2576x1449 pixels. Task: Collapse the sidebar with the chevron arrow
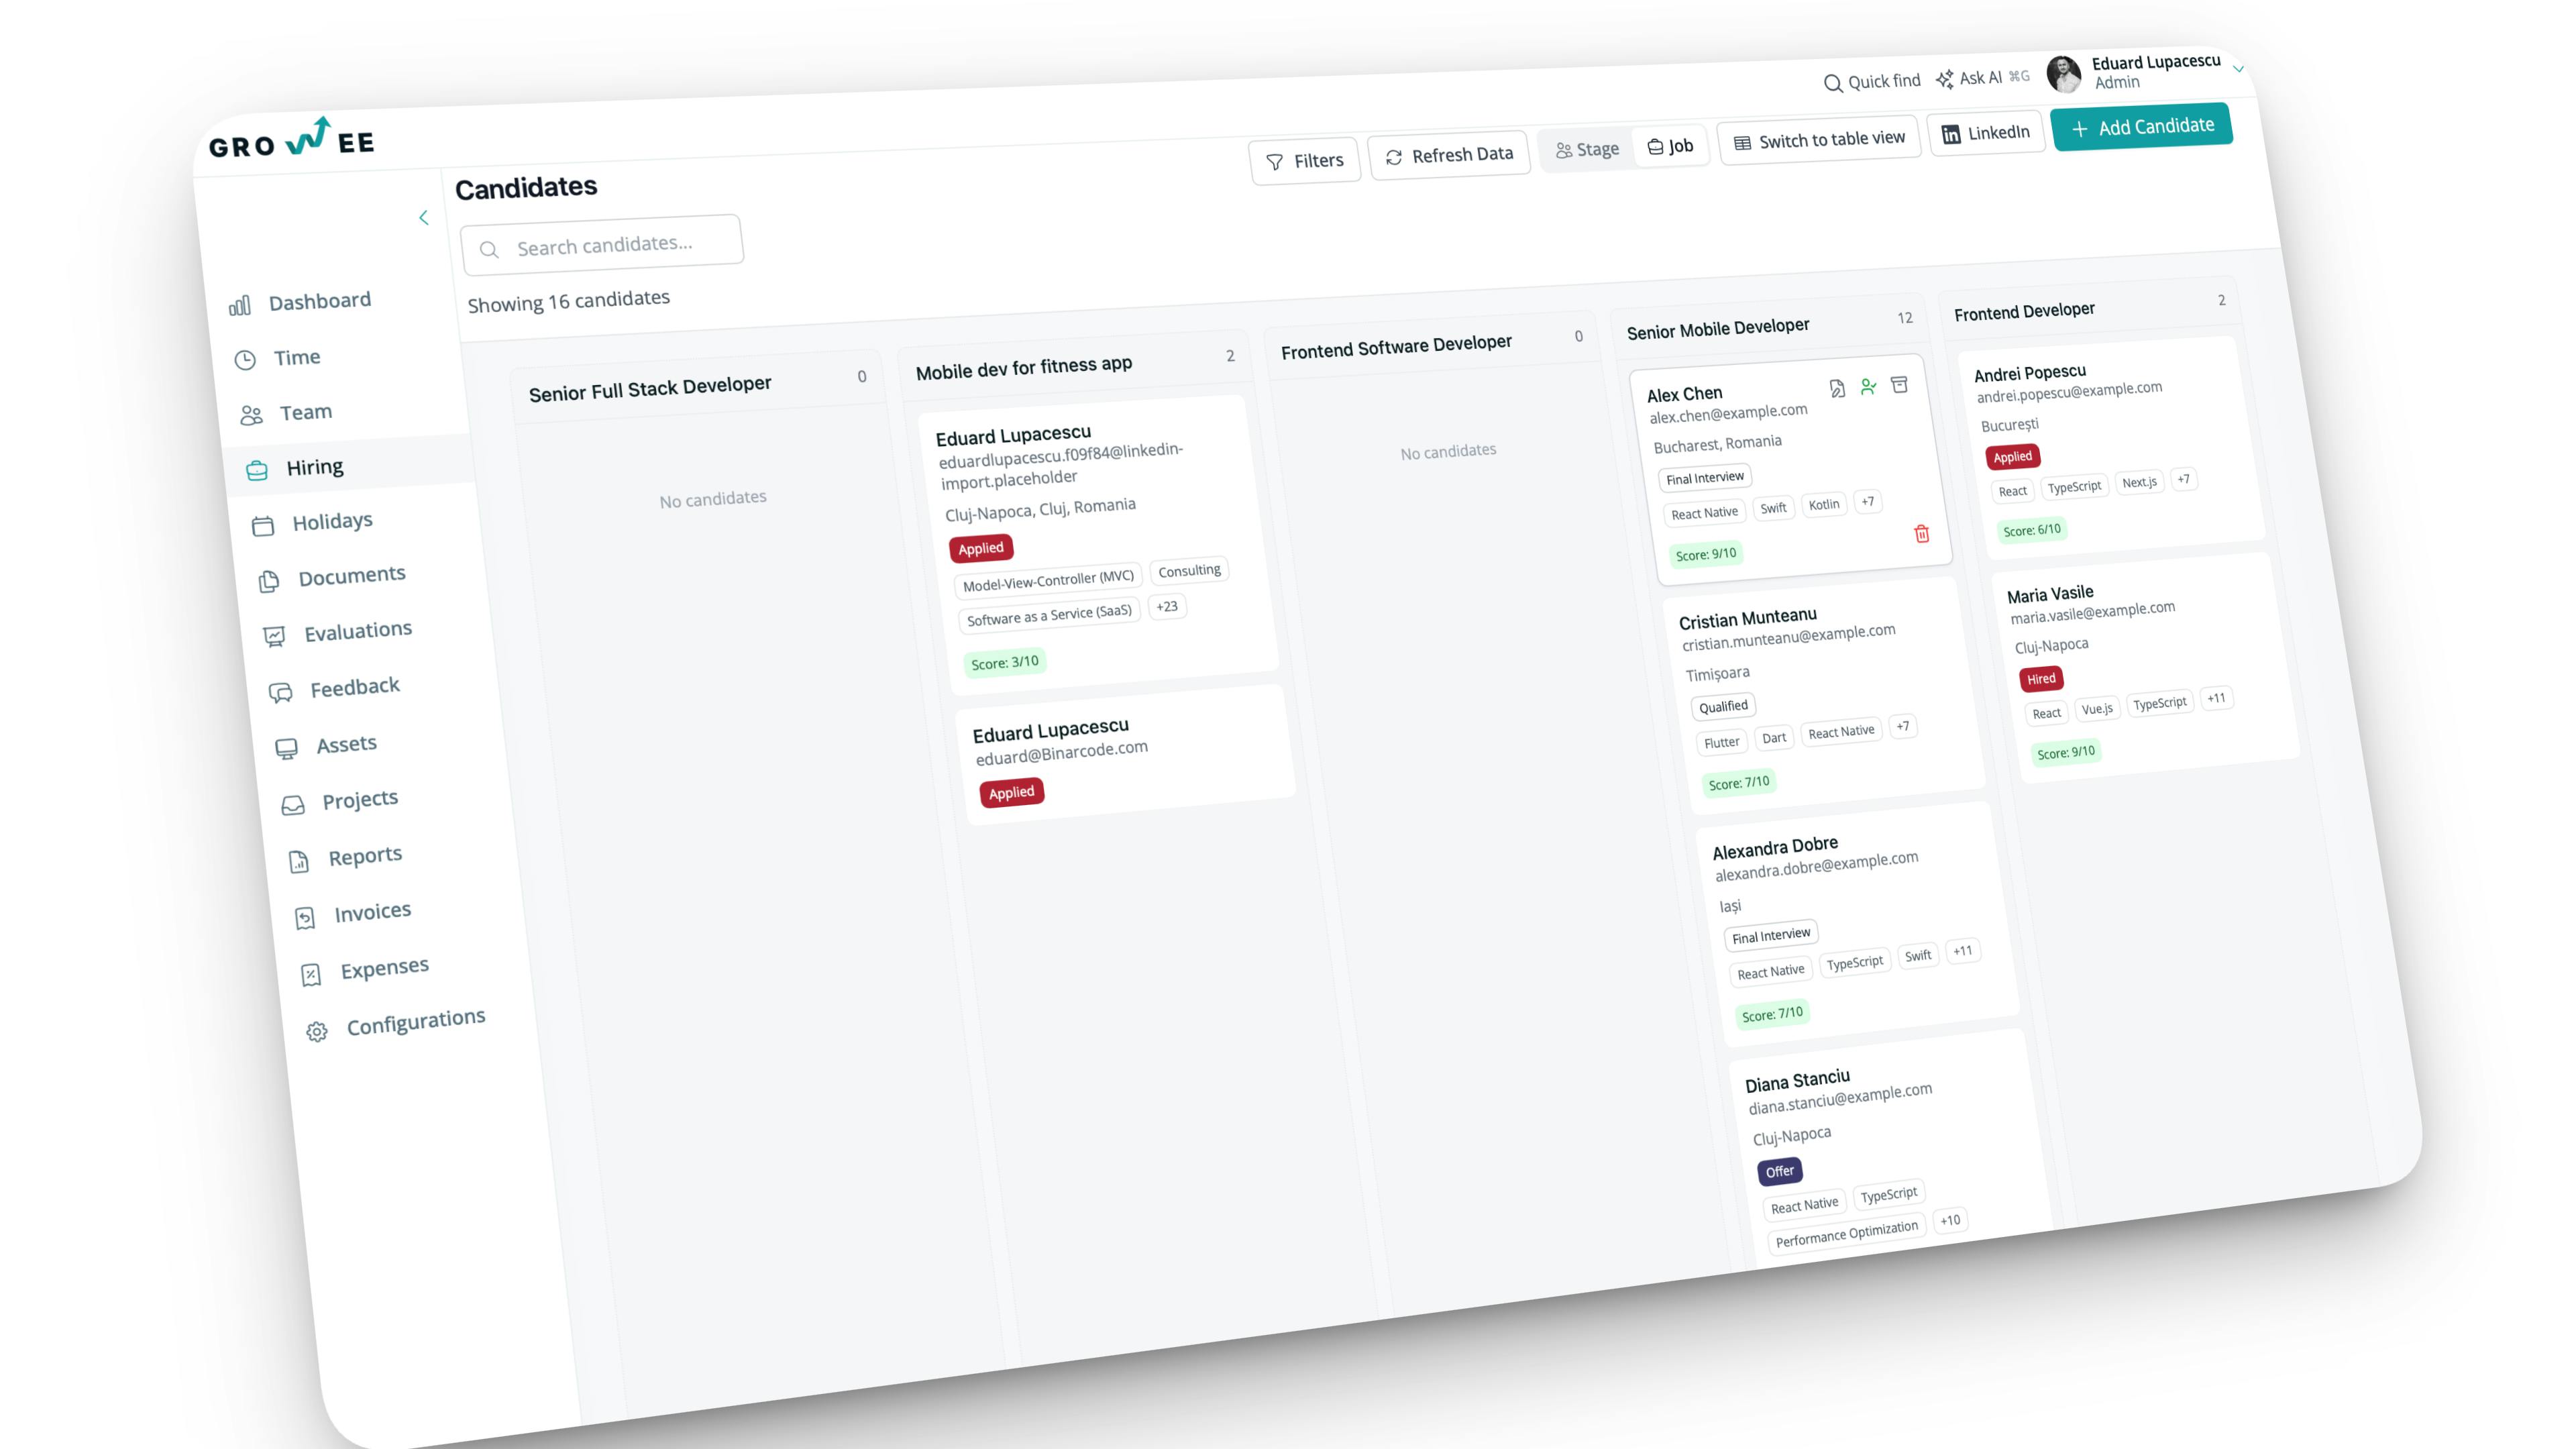coord(423,217)
